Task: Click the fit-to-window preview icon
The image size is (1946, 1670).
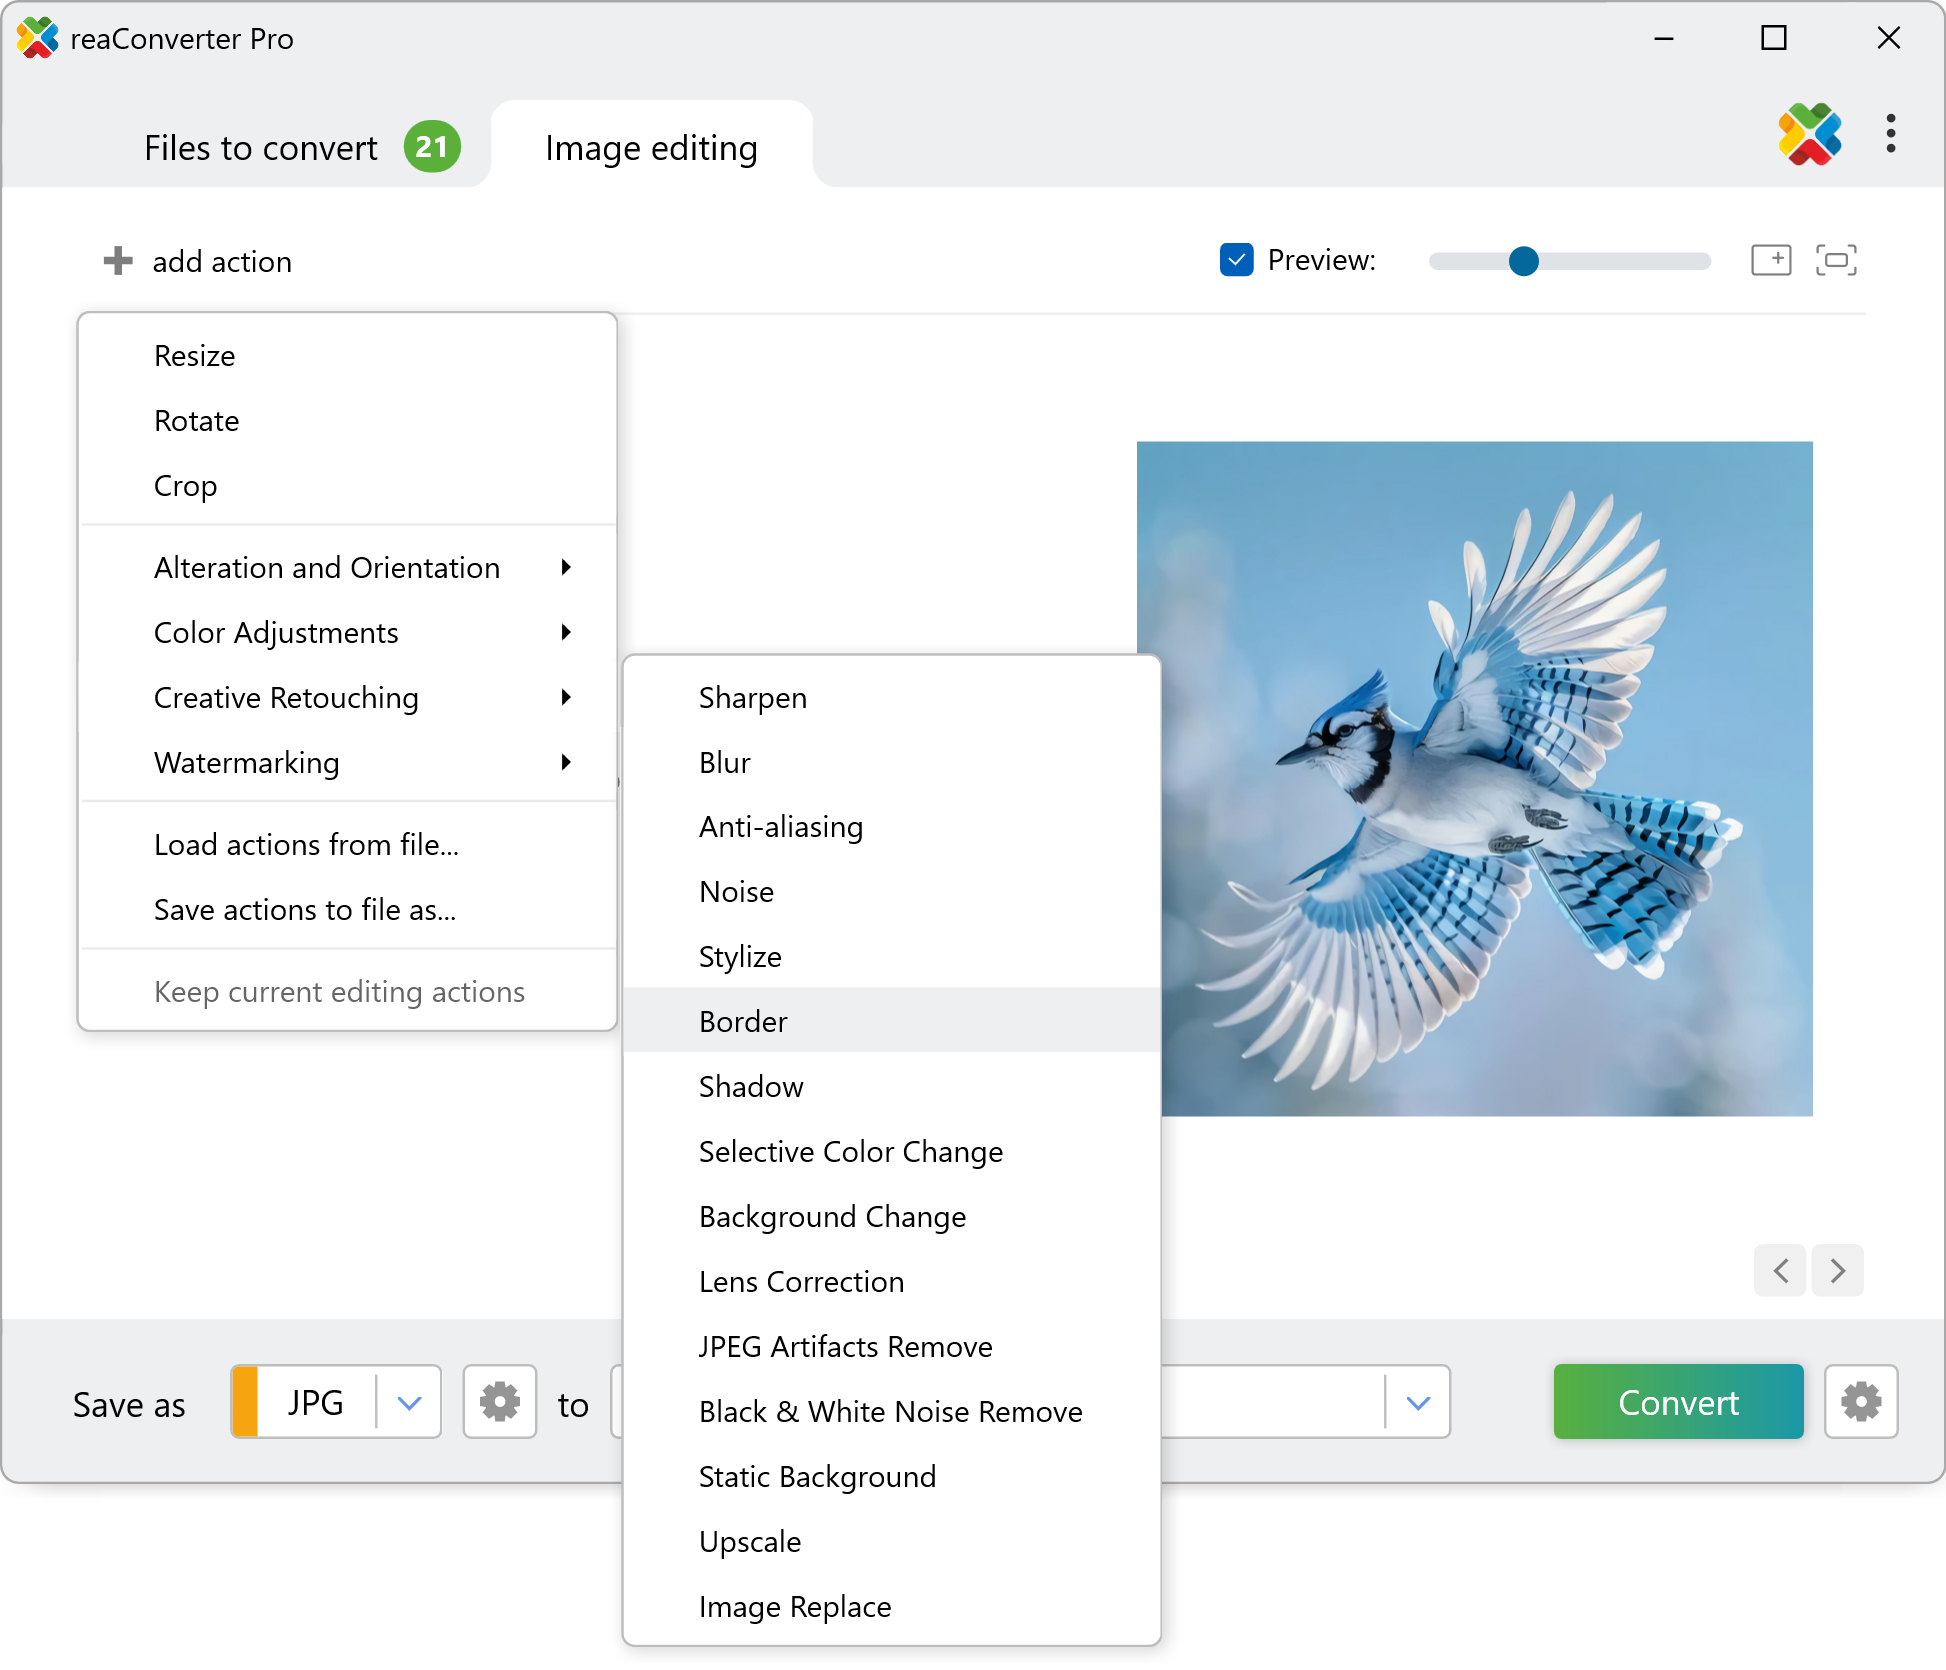Action: 1836,260
